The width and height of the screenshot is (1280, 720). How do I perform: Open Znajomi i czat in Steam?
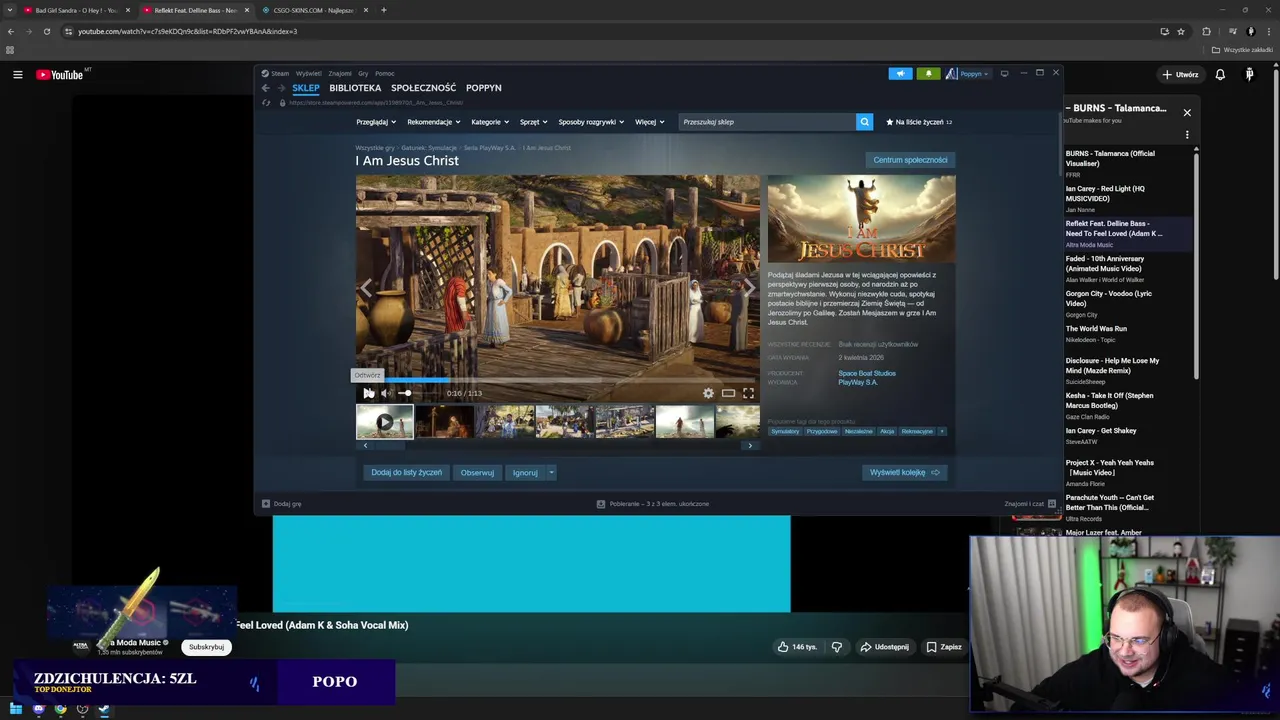click(x=1030, y=504)
